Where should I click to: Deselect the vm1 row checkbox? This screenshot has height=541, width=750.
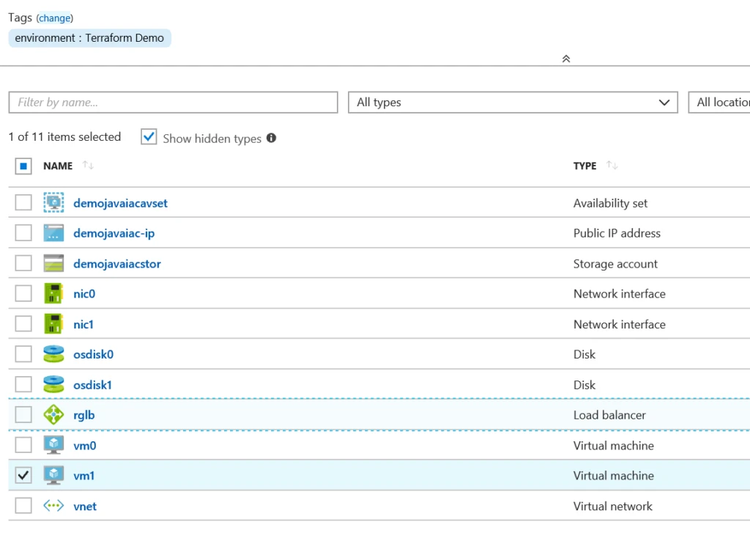click(x=23, y=475)
